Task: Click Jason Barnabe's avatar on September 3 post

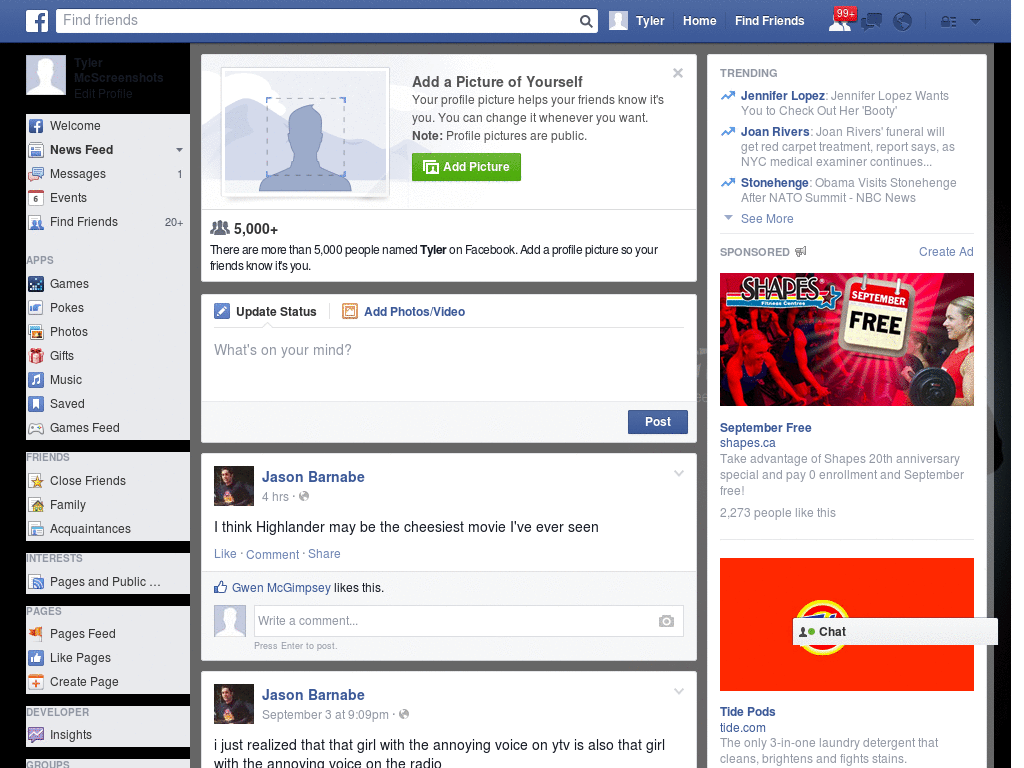Action: (234, 704)
